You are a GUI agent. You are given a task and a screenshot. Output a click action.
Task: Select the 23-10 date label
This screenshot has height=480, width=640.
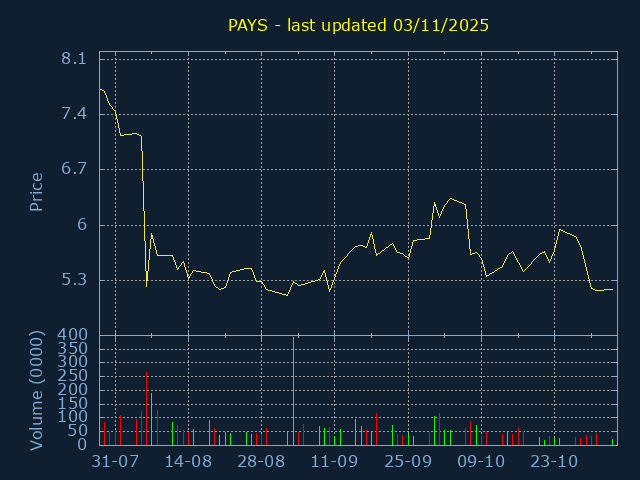tap(554, 462)
